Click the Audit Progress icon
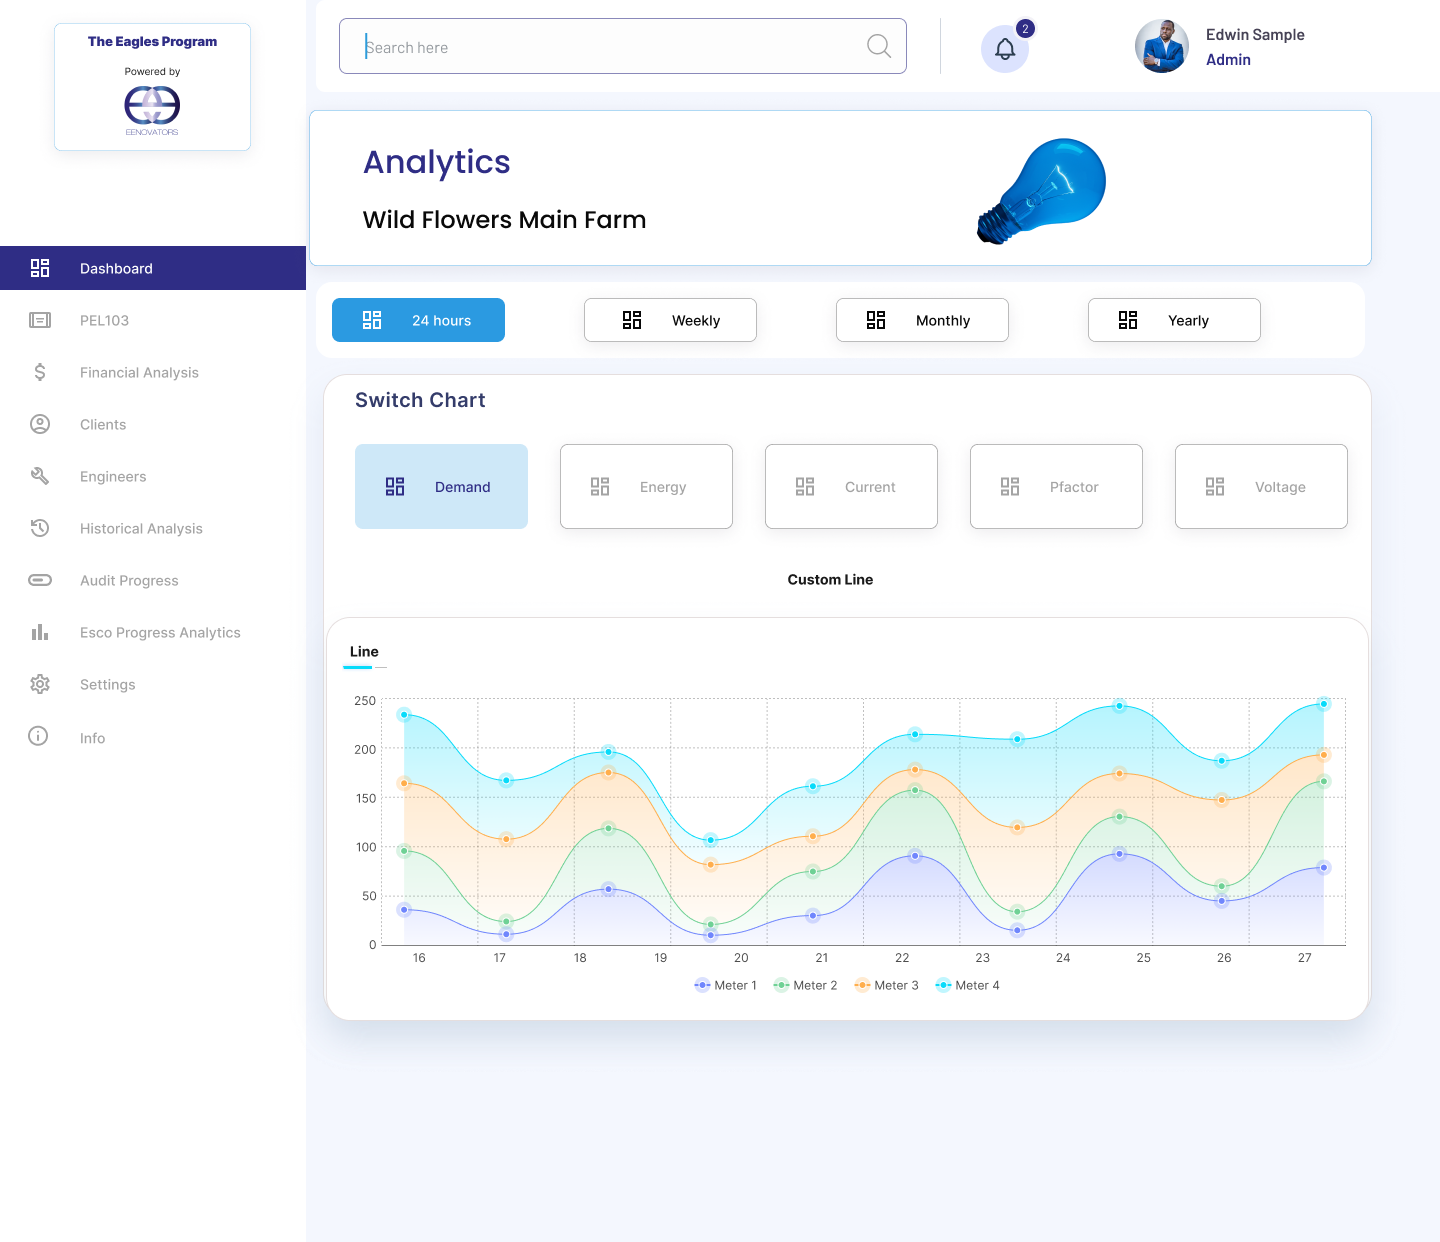Screen dimensions: 1440x1242 (40, 580)
